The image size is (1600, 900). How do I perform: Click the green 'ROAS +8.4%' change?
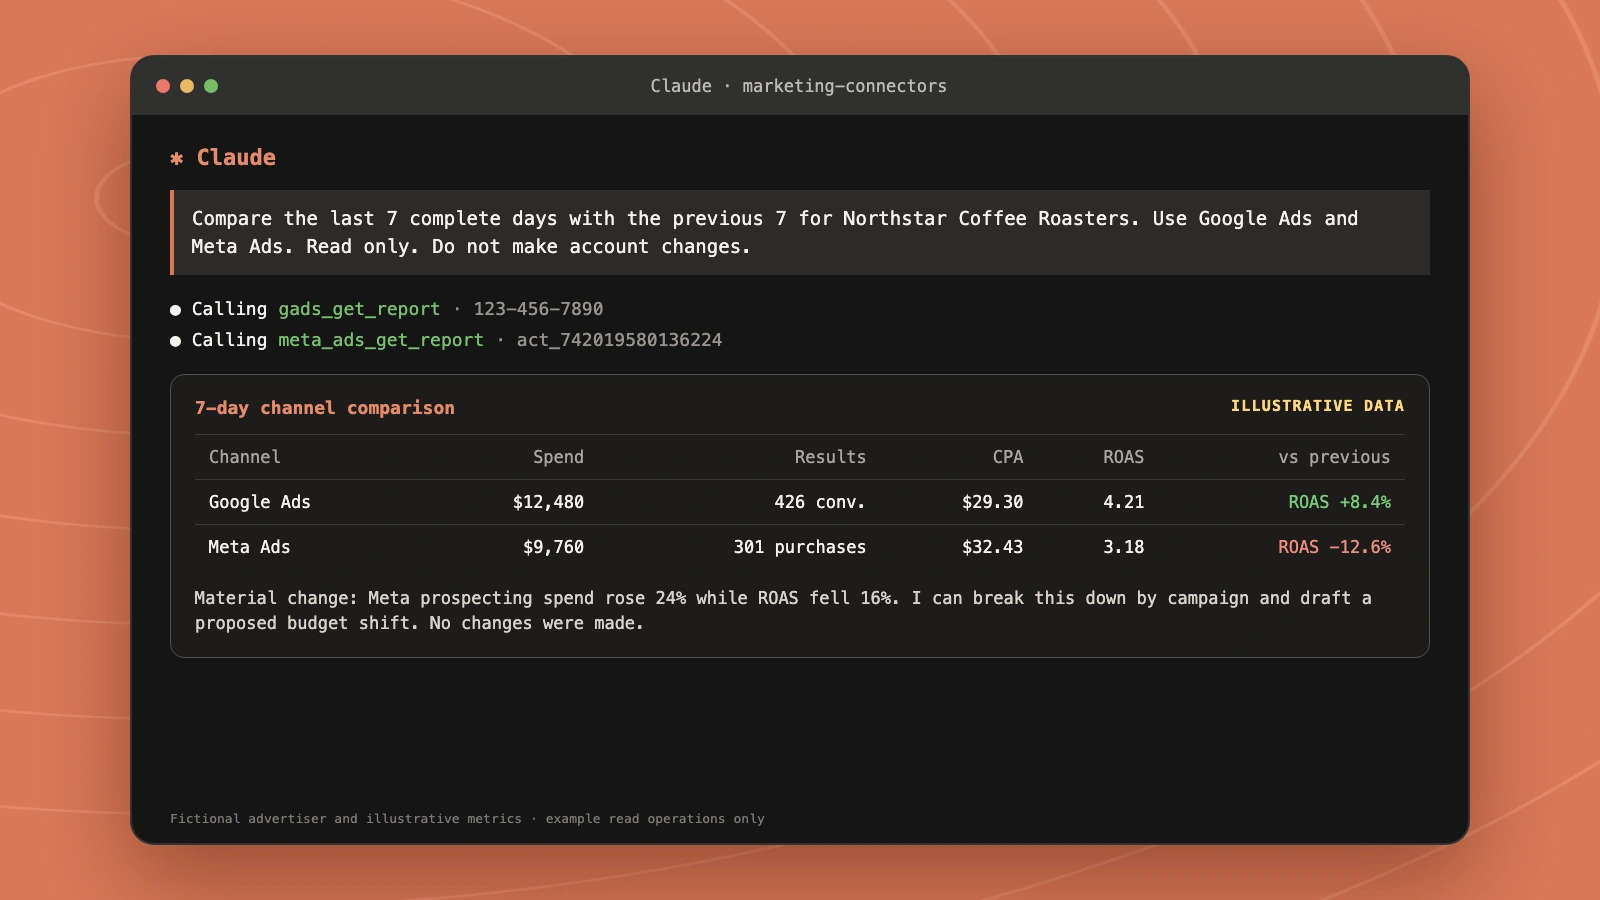click(1339, 502)
